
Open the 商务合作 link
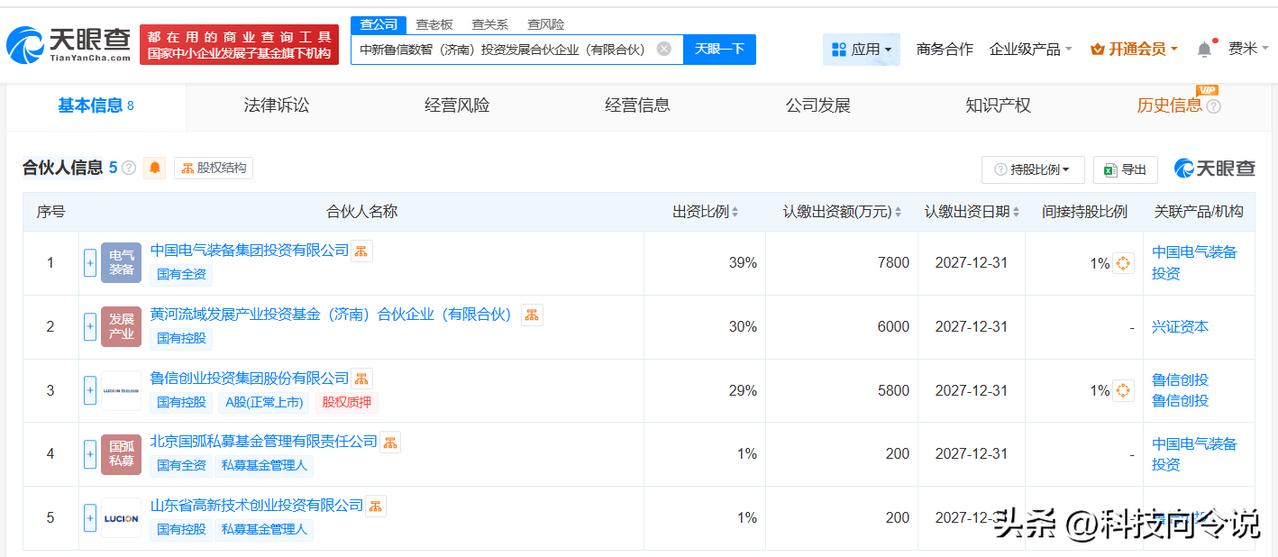(944, 49)
